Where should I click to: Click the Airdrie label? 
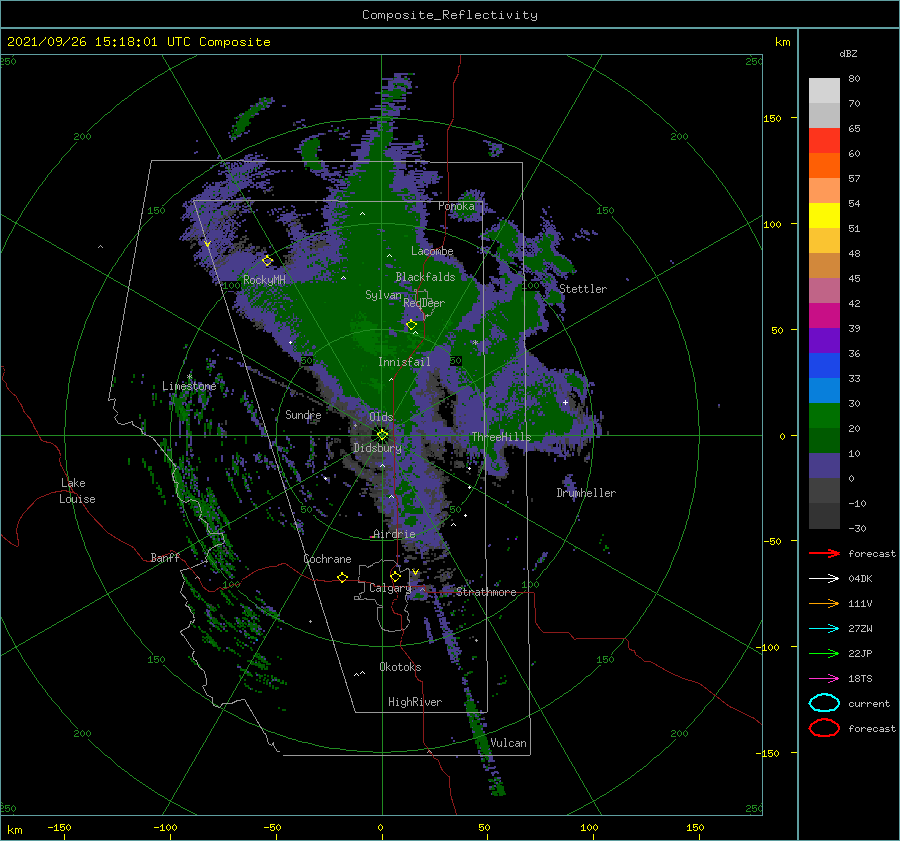coord(394,534)
